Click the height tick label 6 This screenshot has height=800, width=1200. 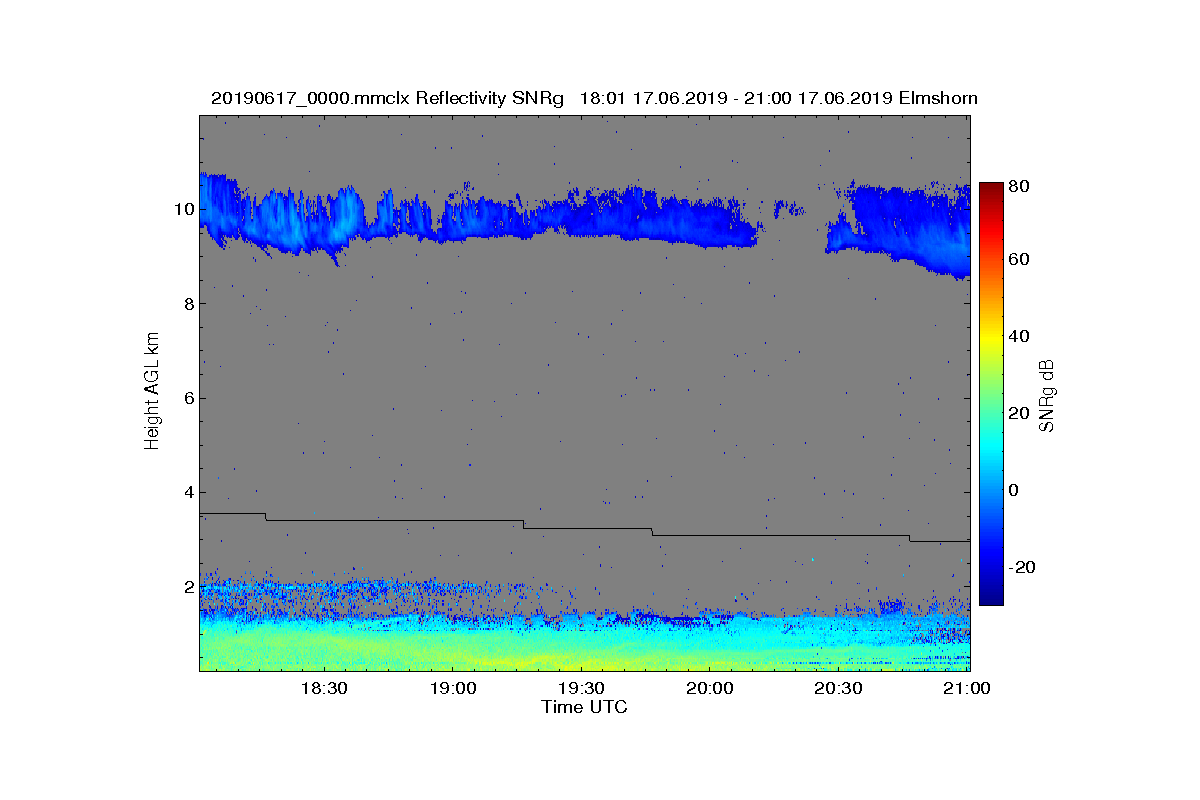pyautogui.click(x=189, y=398)
